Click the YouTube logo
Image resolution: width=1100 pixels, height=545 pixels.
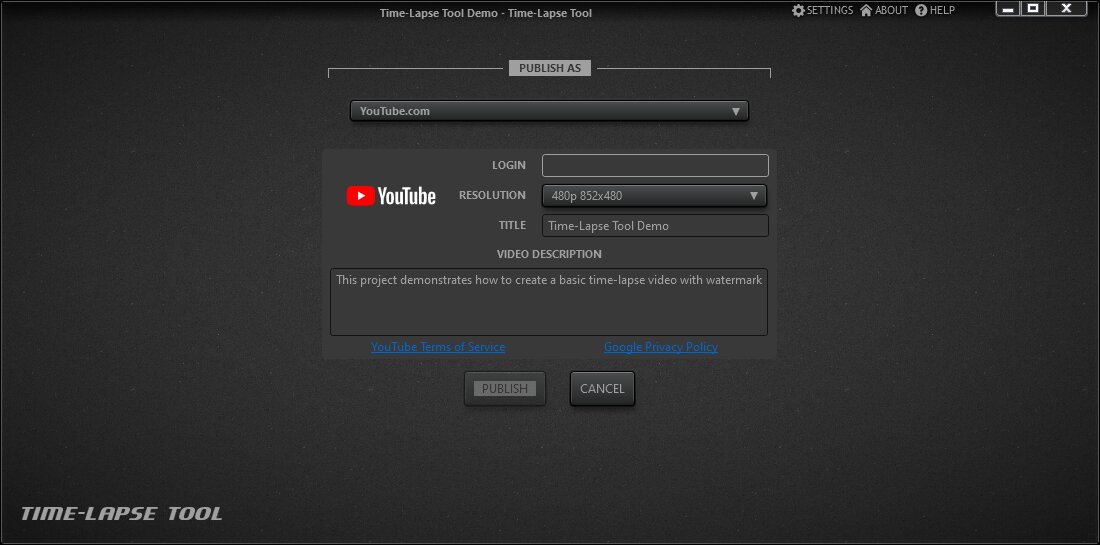tap(391, 196)
